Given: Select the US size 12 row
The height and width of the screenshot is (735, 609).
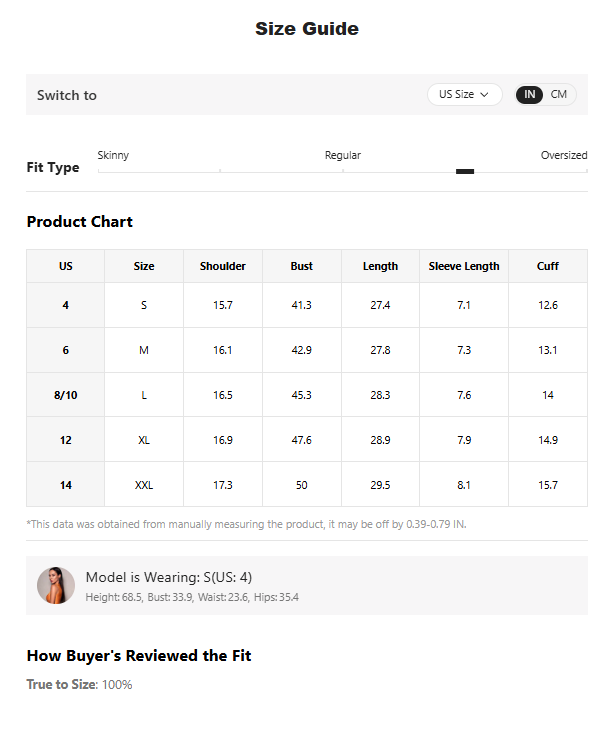Looking at the screenshot, I should pyautogui.click(x=307, y=440).
